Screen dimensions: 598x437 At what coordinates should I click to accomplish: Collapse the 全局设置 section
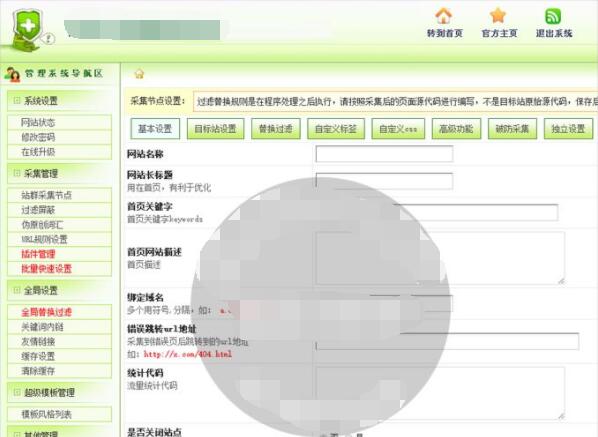(17, 290)
